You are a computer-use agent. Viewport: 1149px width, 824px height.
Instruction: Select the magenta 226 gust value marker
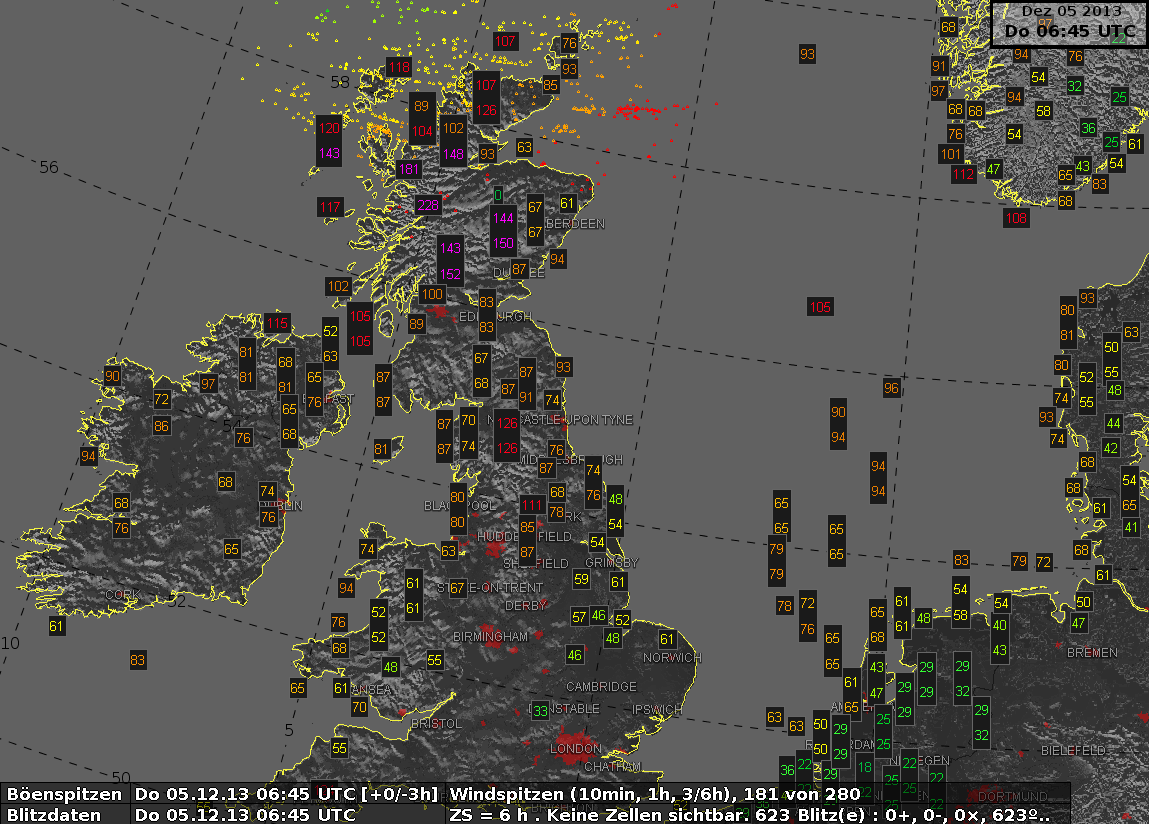tap(428, 205)
